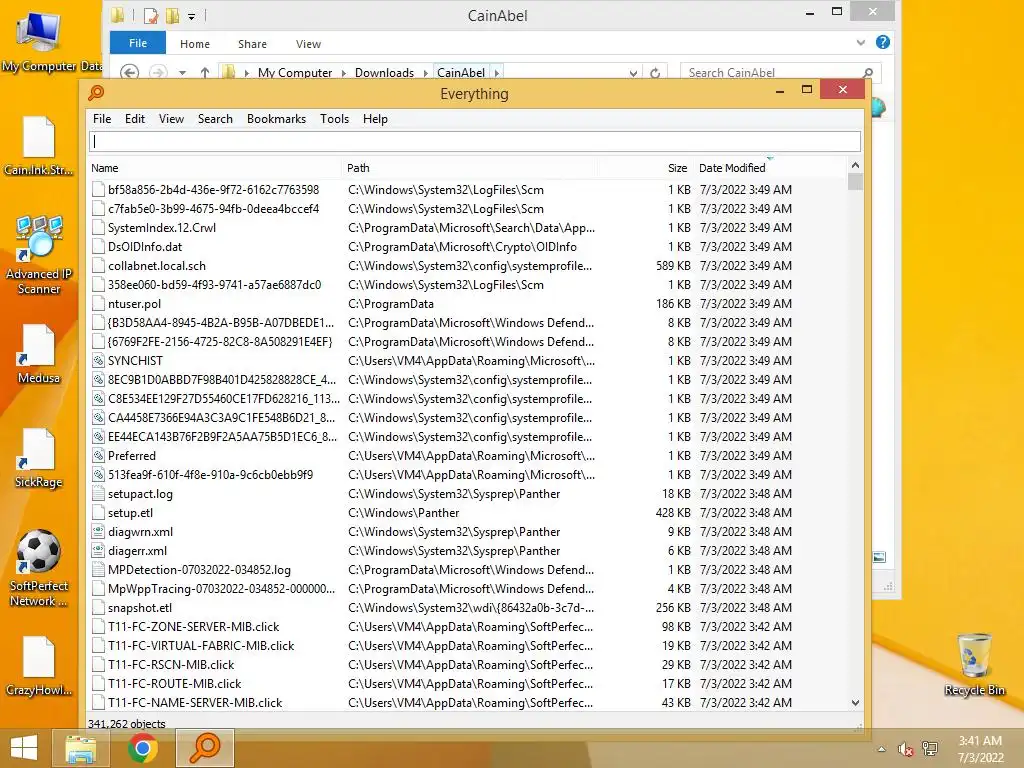Click the Explorer Back arrow button
The width and height of the screenshot is (1024, 768).
pos(129,72)
